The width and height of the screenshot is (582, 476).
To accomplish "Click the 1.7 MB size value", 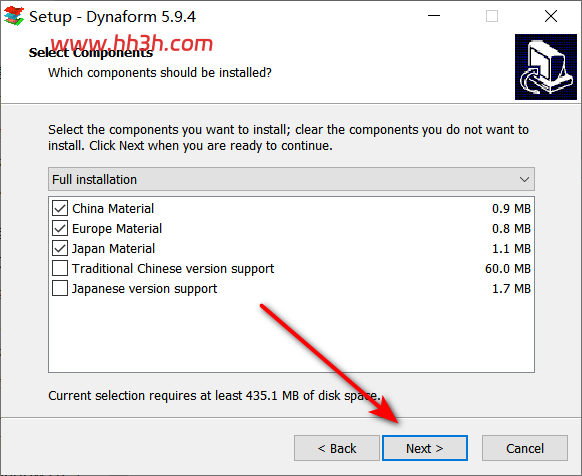I will (x=511, y=289).
